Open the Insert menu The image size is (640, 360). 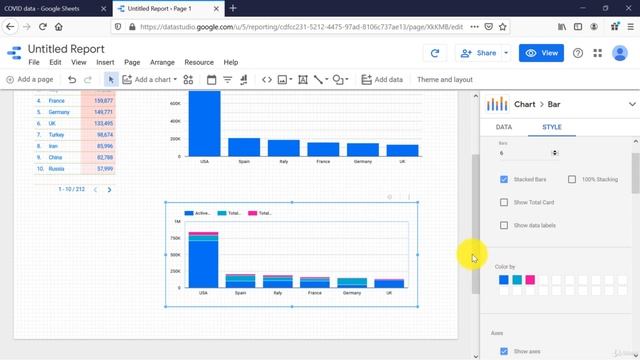tap(105, 62)
